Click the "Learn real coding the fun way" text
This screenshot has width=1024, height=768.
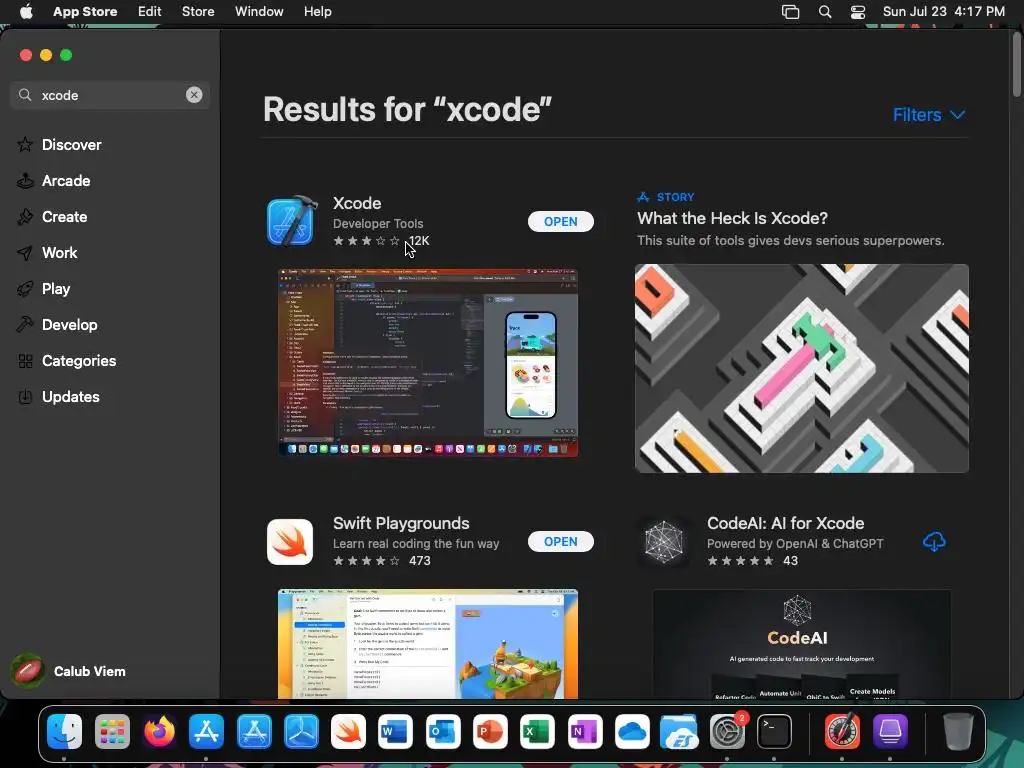point(416,543)
